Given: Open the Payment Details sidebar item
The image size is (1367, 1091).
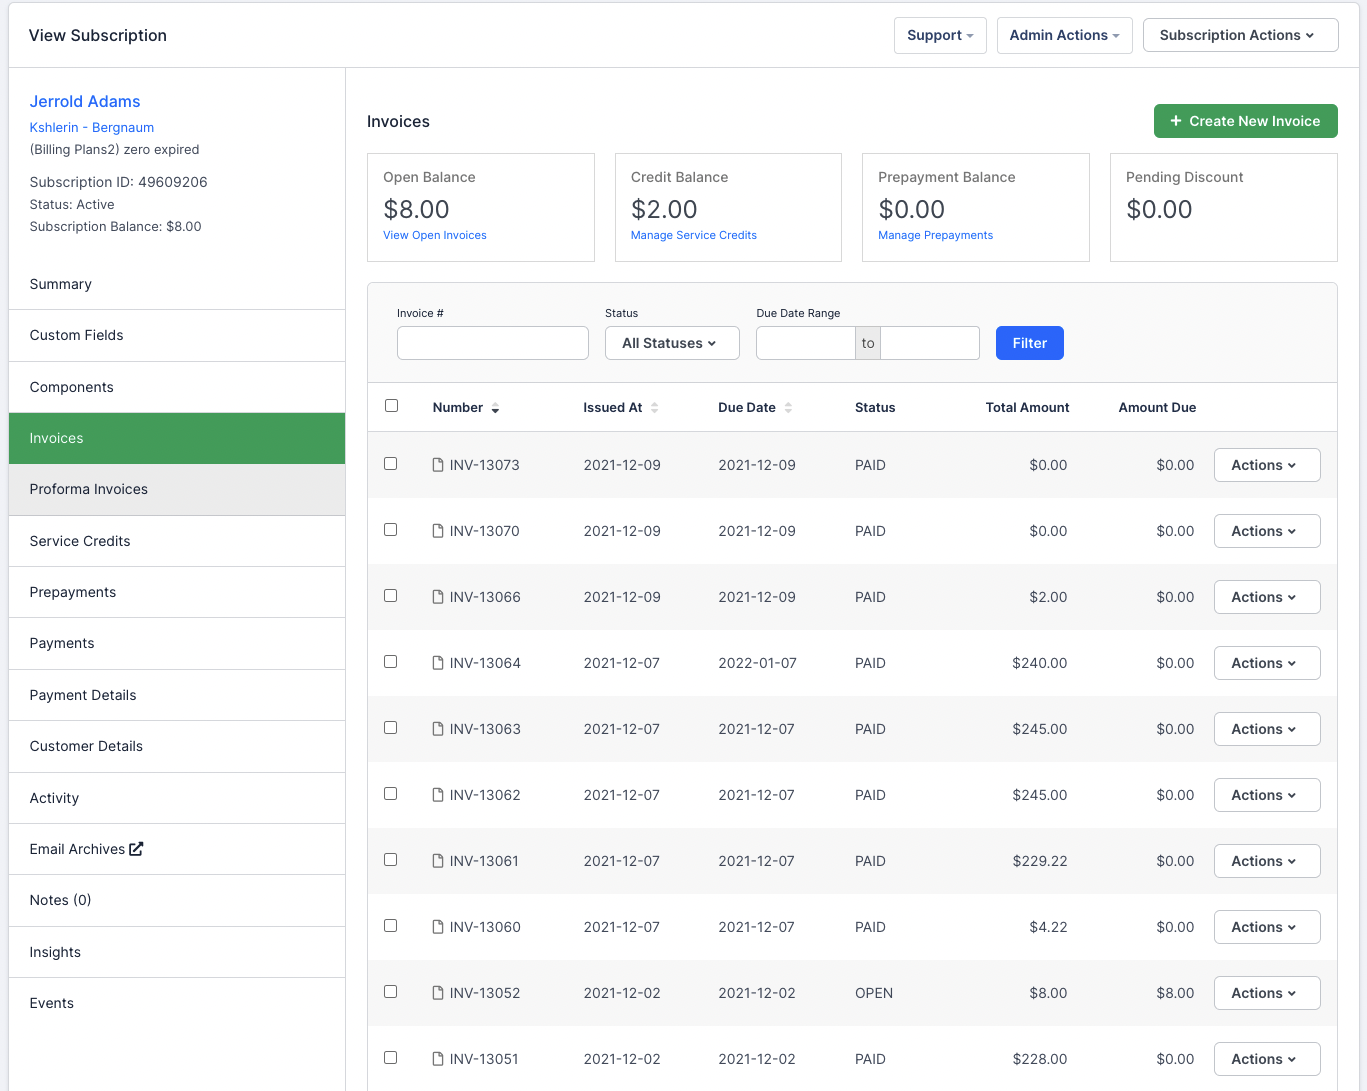Looking at the screenshot, I should coord(83,695).
